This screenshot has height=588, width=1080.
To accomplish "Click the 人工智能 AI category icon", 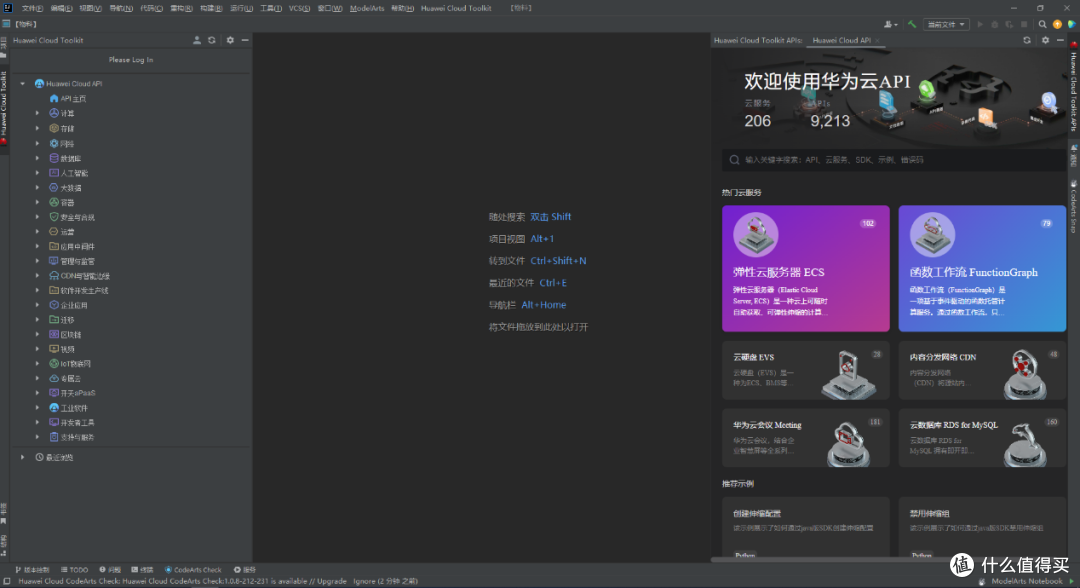I will click(54, 173).
